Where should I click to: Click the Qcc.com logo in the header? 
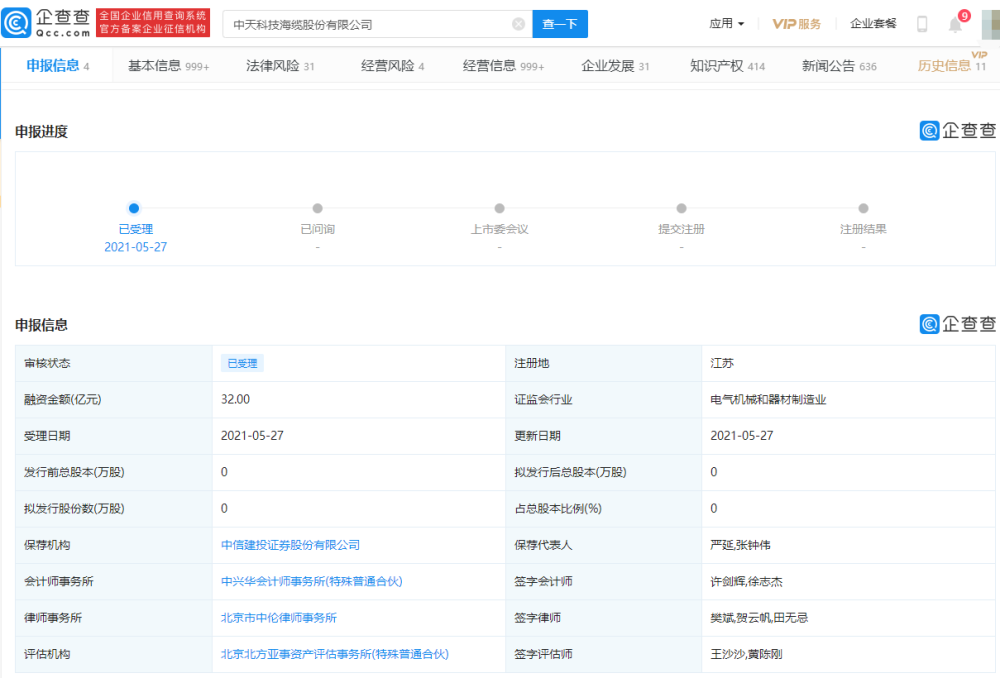(47, 23)
